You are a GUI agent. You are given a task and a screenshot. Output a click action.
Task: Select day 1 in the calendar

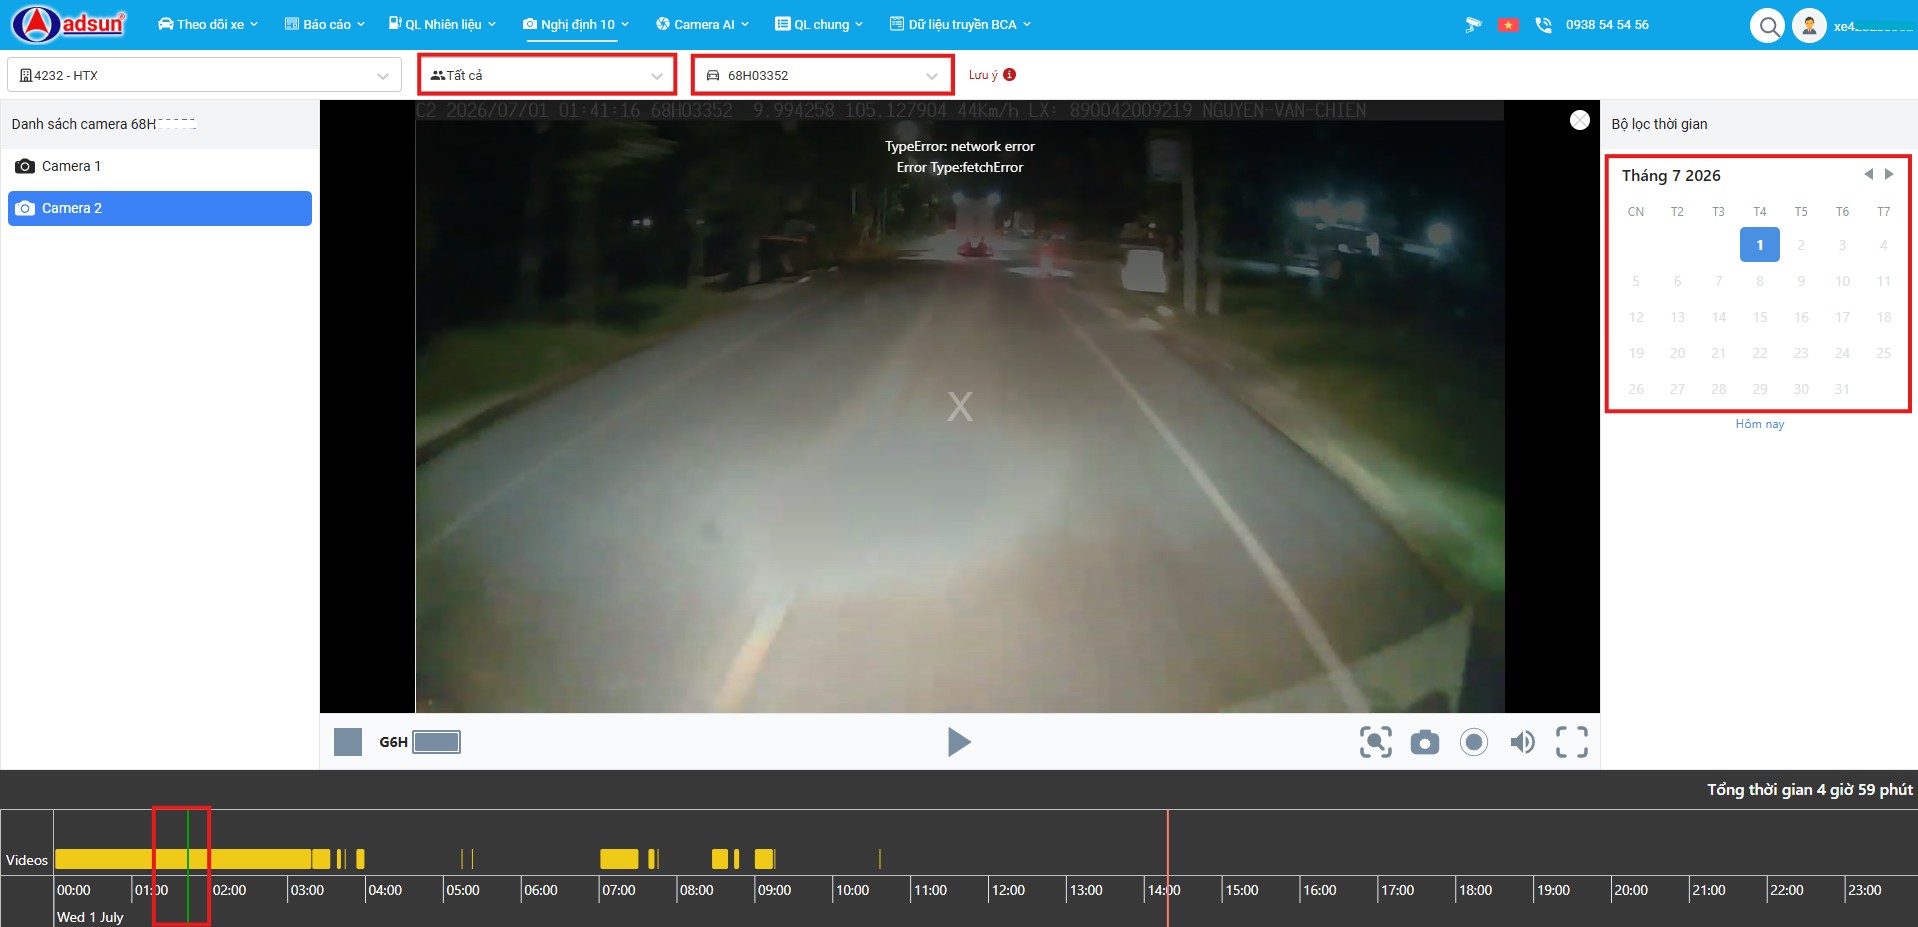coord(1760,245)
